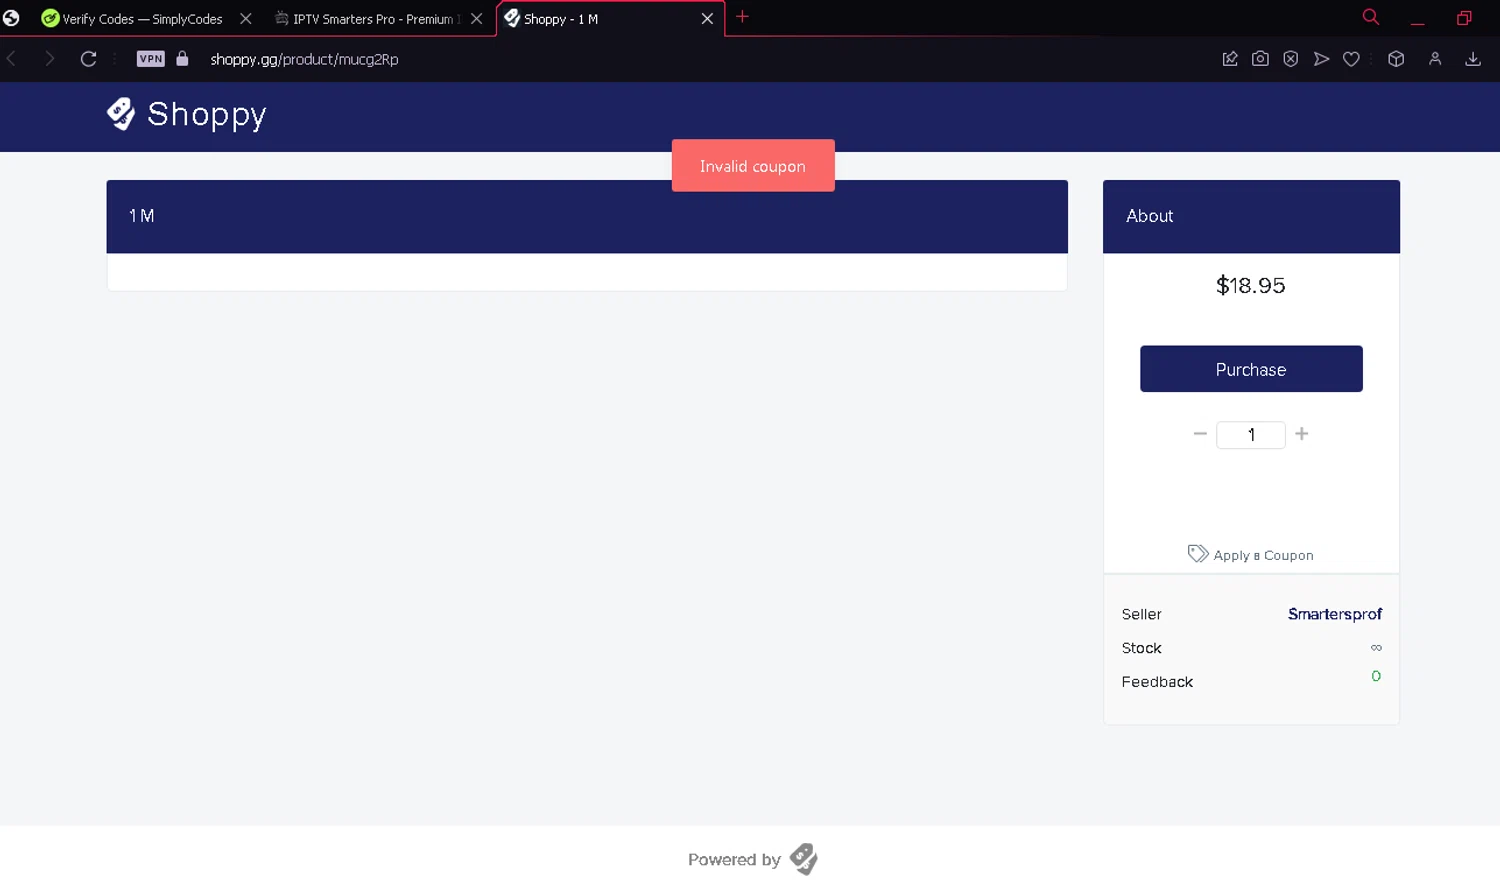
Task: Click the Shoppy logo in header
Action: [187, 114]
